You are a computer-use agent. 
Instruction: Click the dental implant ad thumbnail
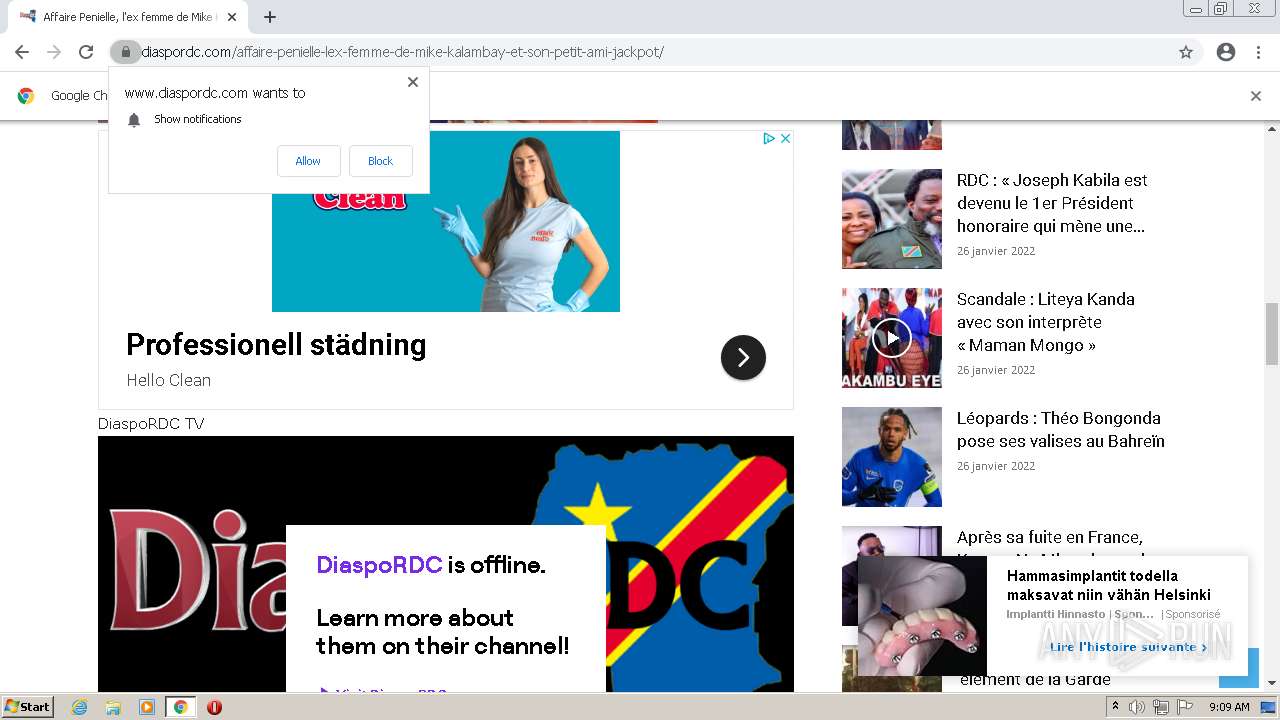tap(922, 616)
